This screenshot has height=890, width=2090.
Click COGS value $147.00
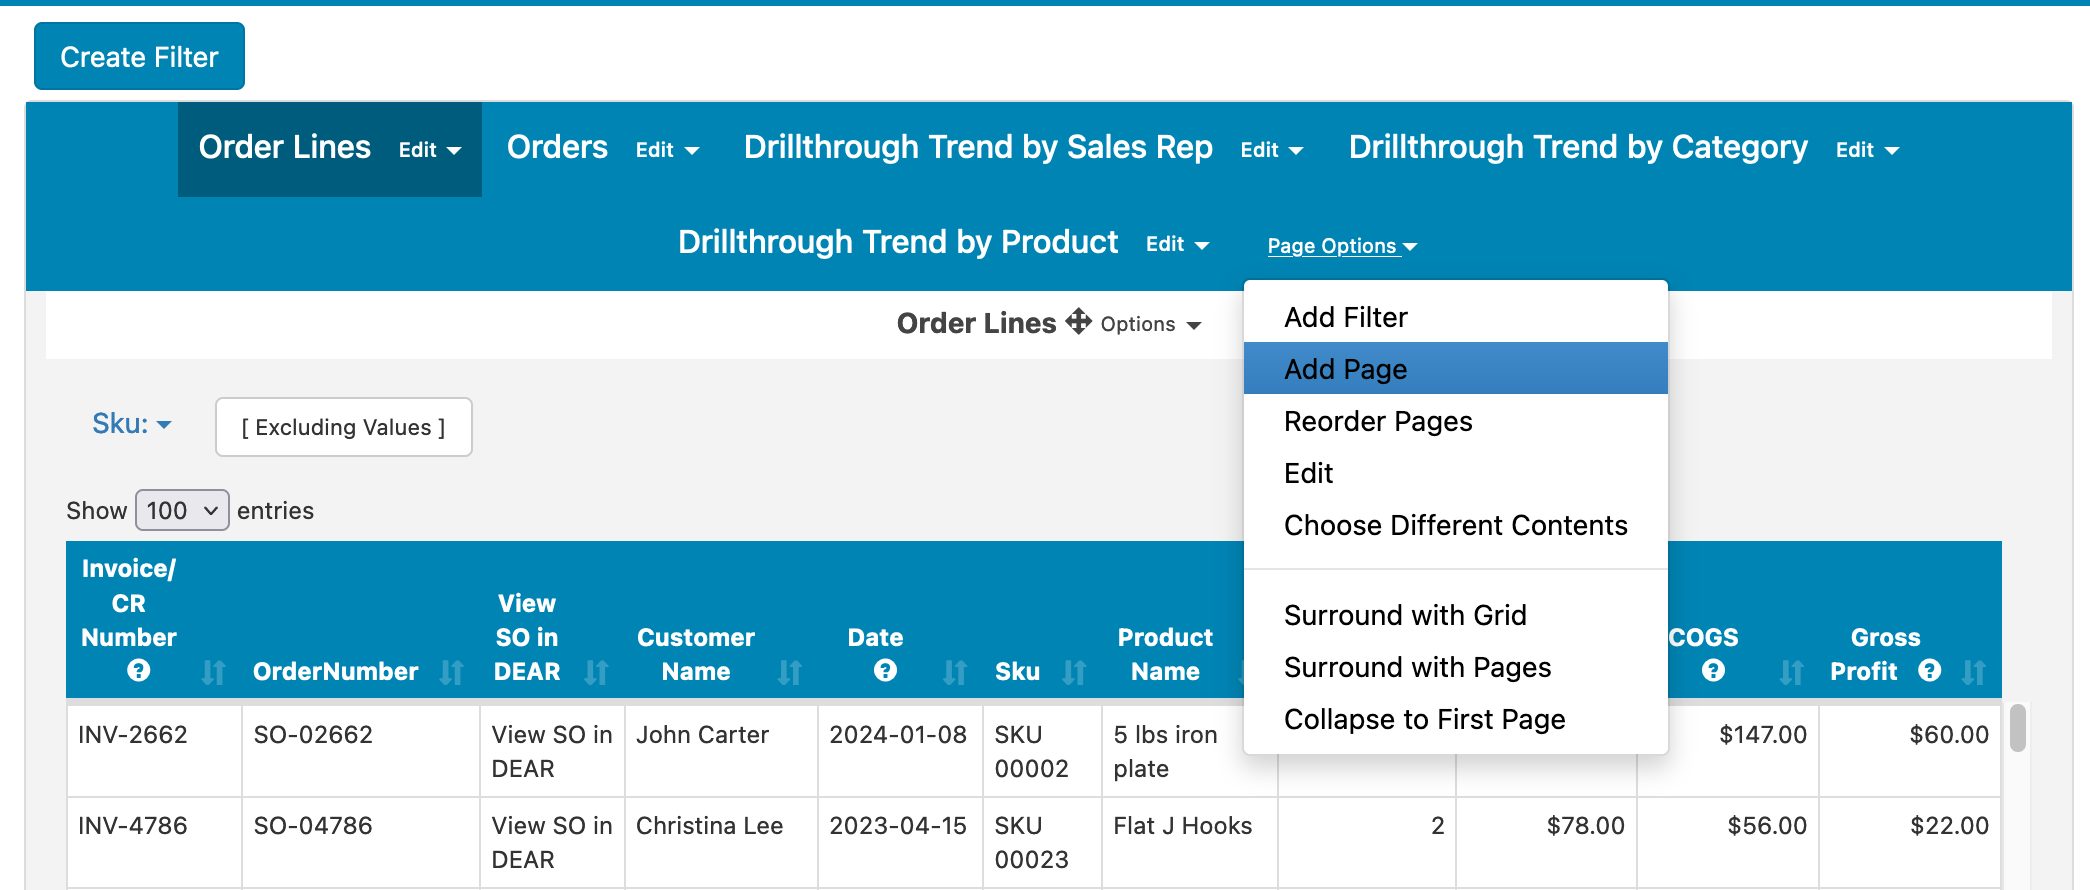(x=1763, y=734)
